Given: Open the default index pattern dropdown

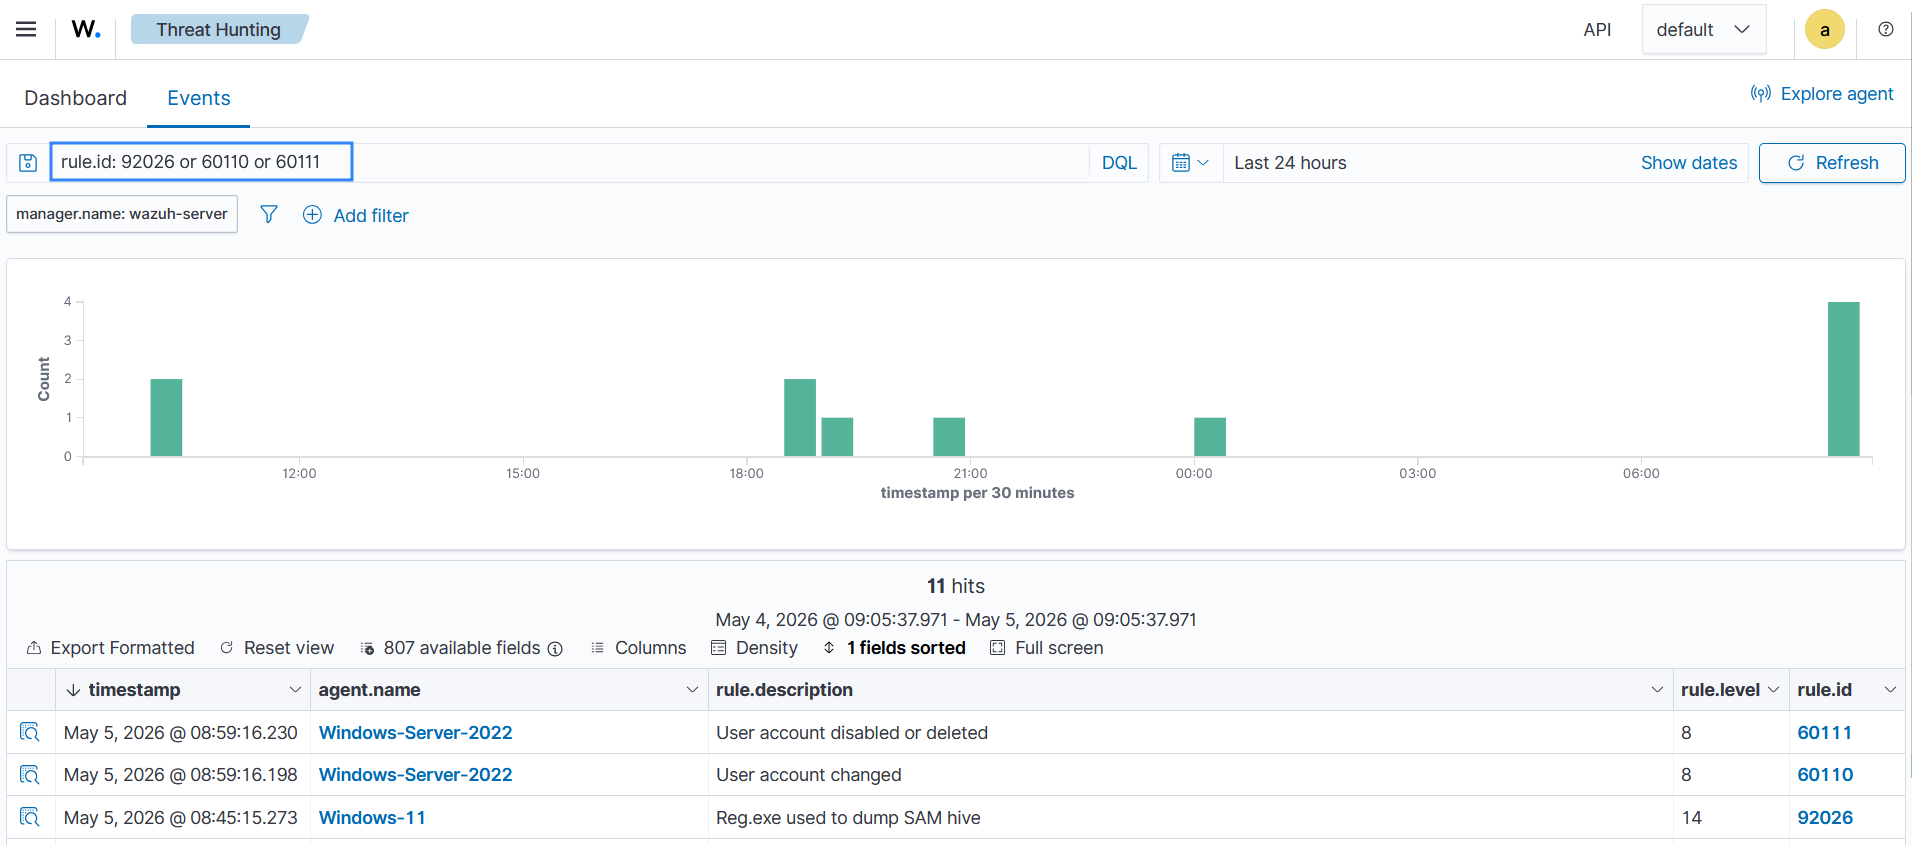Looking at the screenshot, I should [x=1703, y=30].
